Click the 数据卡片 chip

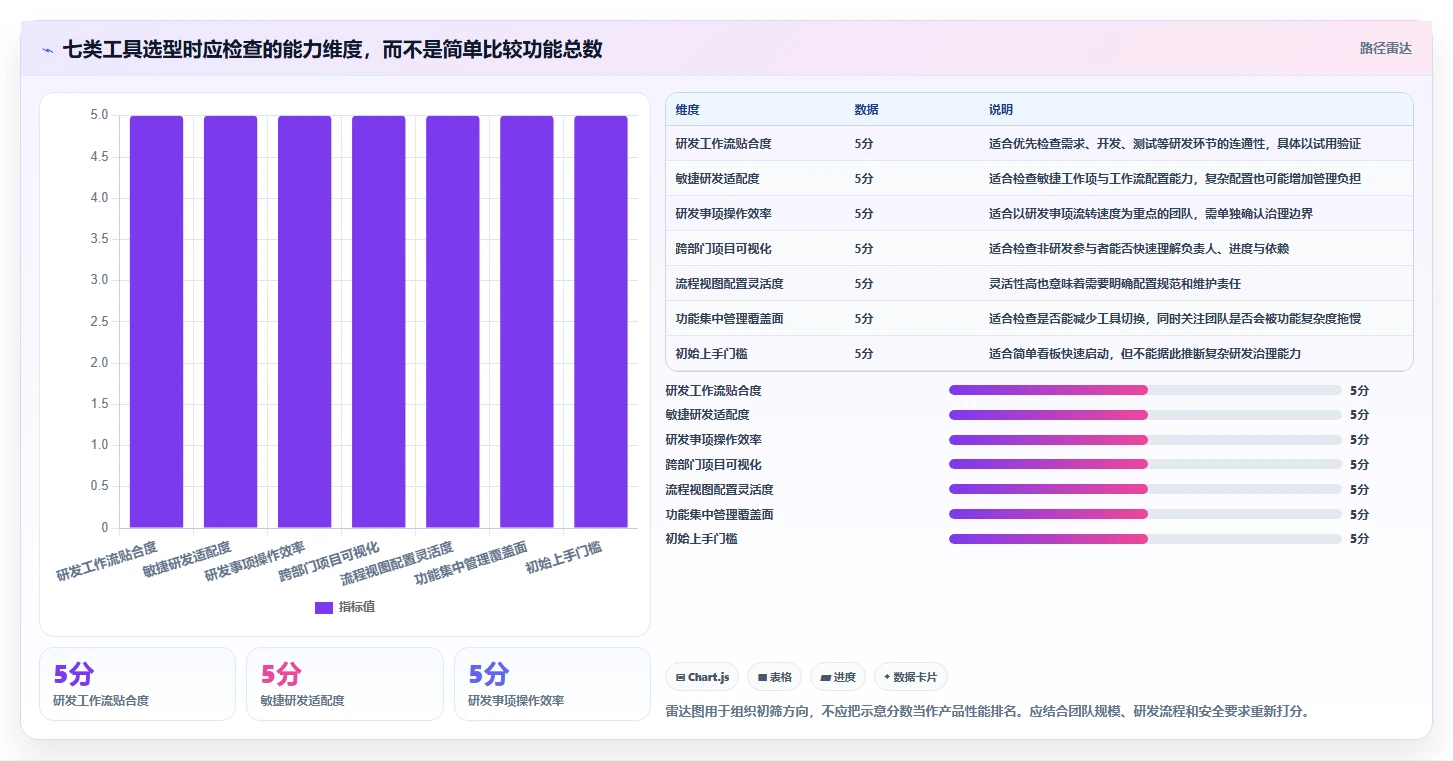910,677
